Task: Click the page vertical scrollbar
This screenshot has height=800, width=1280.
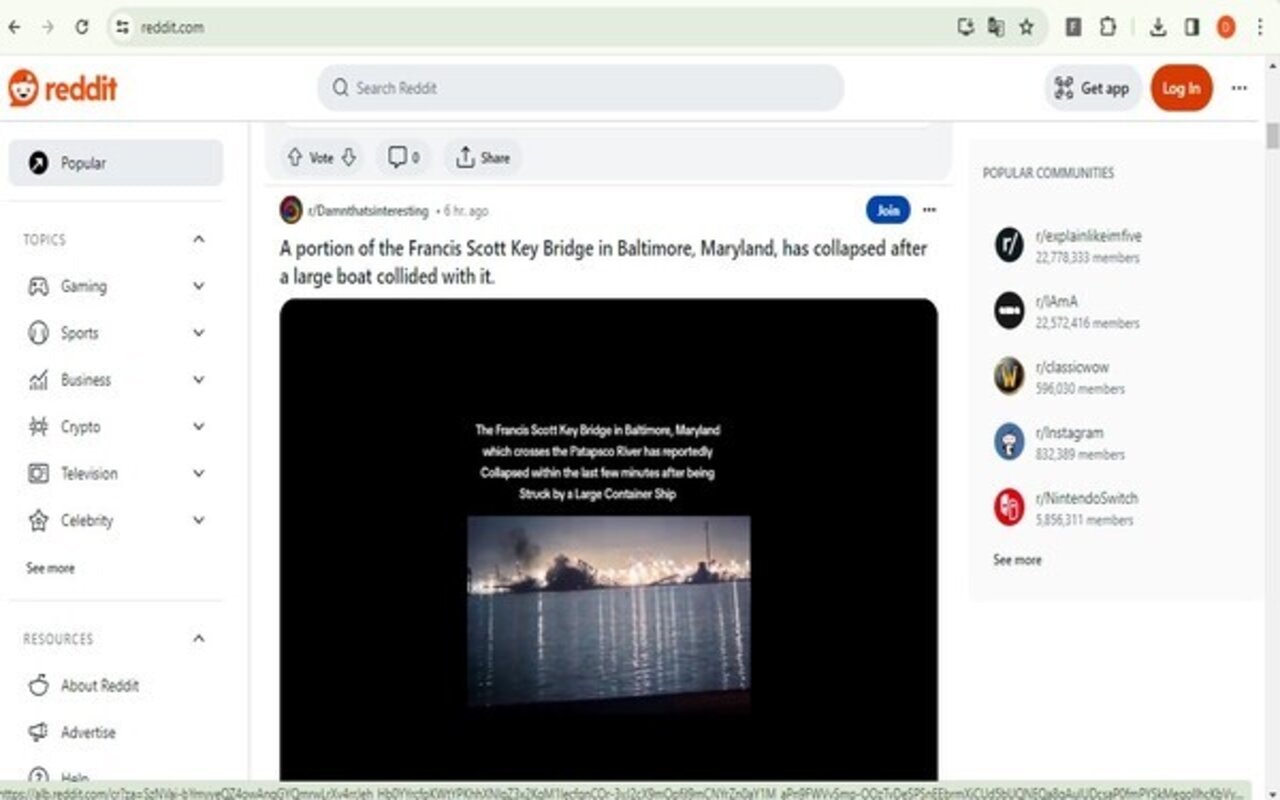Action: pyautogui.click(x=1272, y=137)
